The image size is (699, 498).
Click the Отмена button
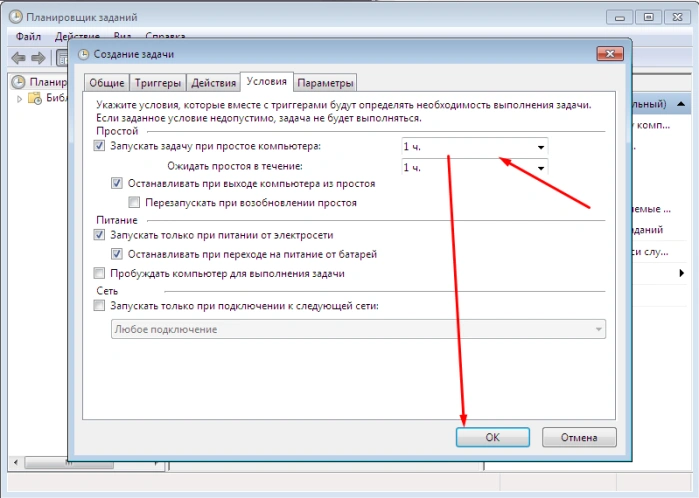(579, 437)
